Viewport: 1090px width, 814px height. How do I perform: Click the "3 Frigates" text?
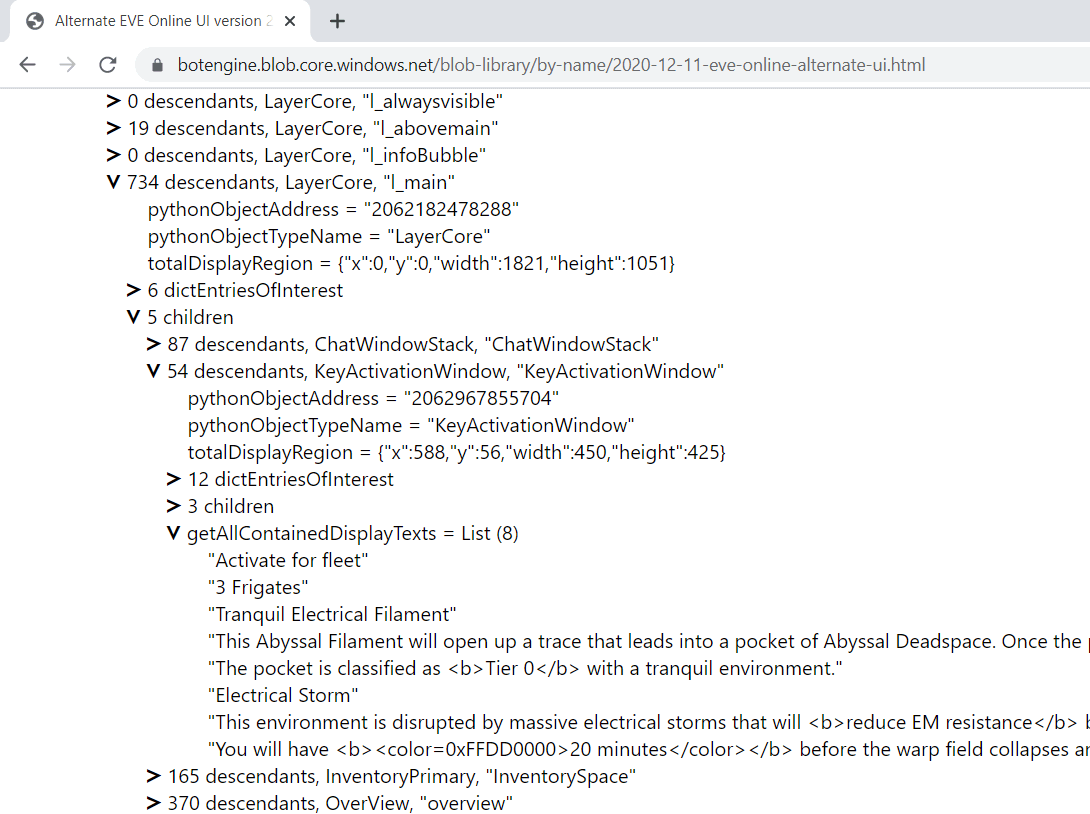(x=258, y=588)
